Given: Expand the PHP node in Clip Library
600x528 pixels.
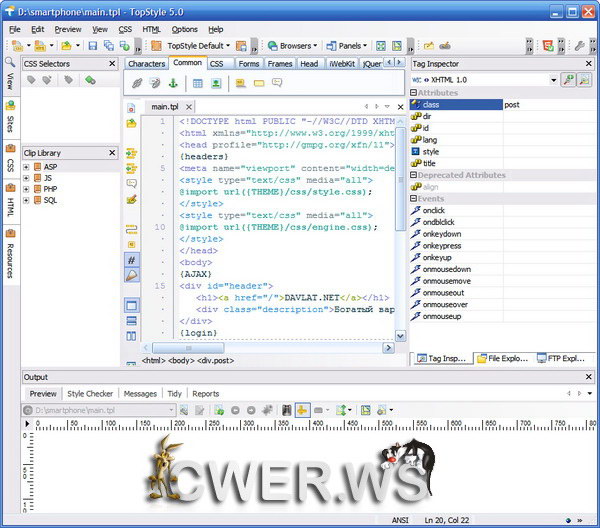Looking at the screenshot, I should (x=27, y=189).
